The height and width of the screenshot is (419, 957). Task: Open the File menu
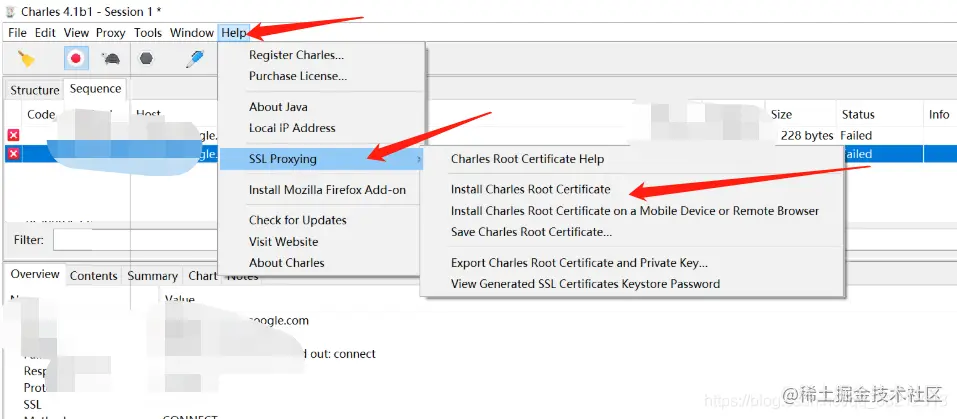click(x=17, y=33)
